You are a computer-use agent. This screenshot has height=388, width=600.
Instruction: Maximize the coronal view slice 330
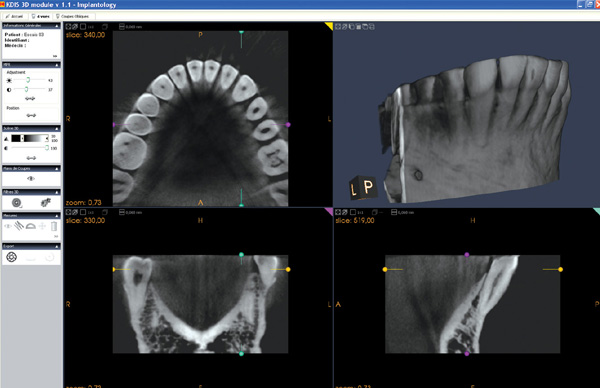(68, 212)
